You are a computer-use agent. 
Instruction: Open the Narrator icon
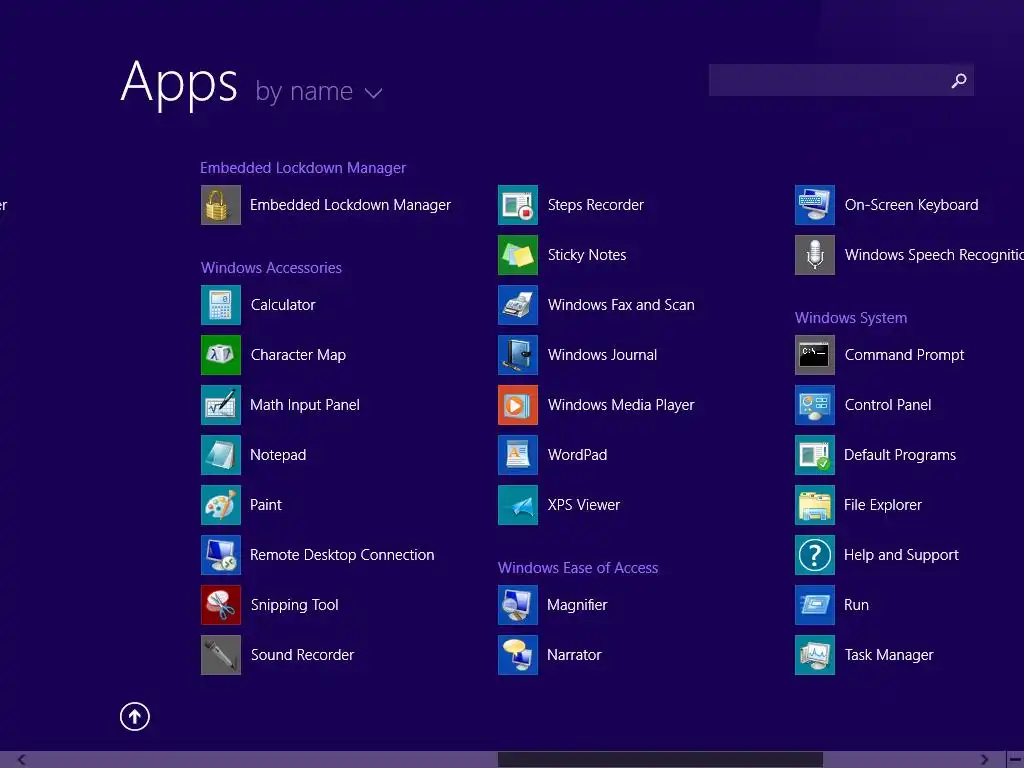pos(518,655)
